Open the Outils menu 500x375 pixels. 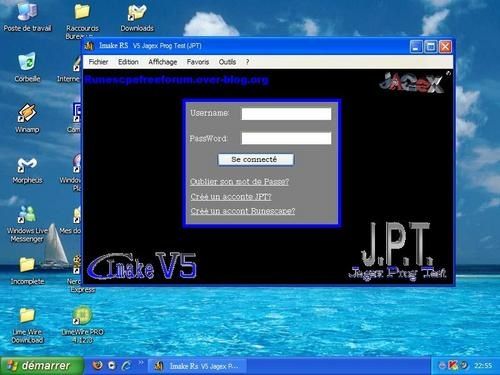(x=227, y=62)
